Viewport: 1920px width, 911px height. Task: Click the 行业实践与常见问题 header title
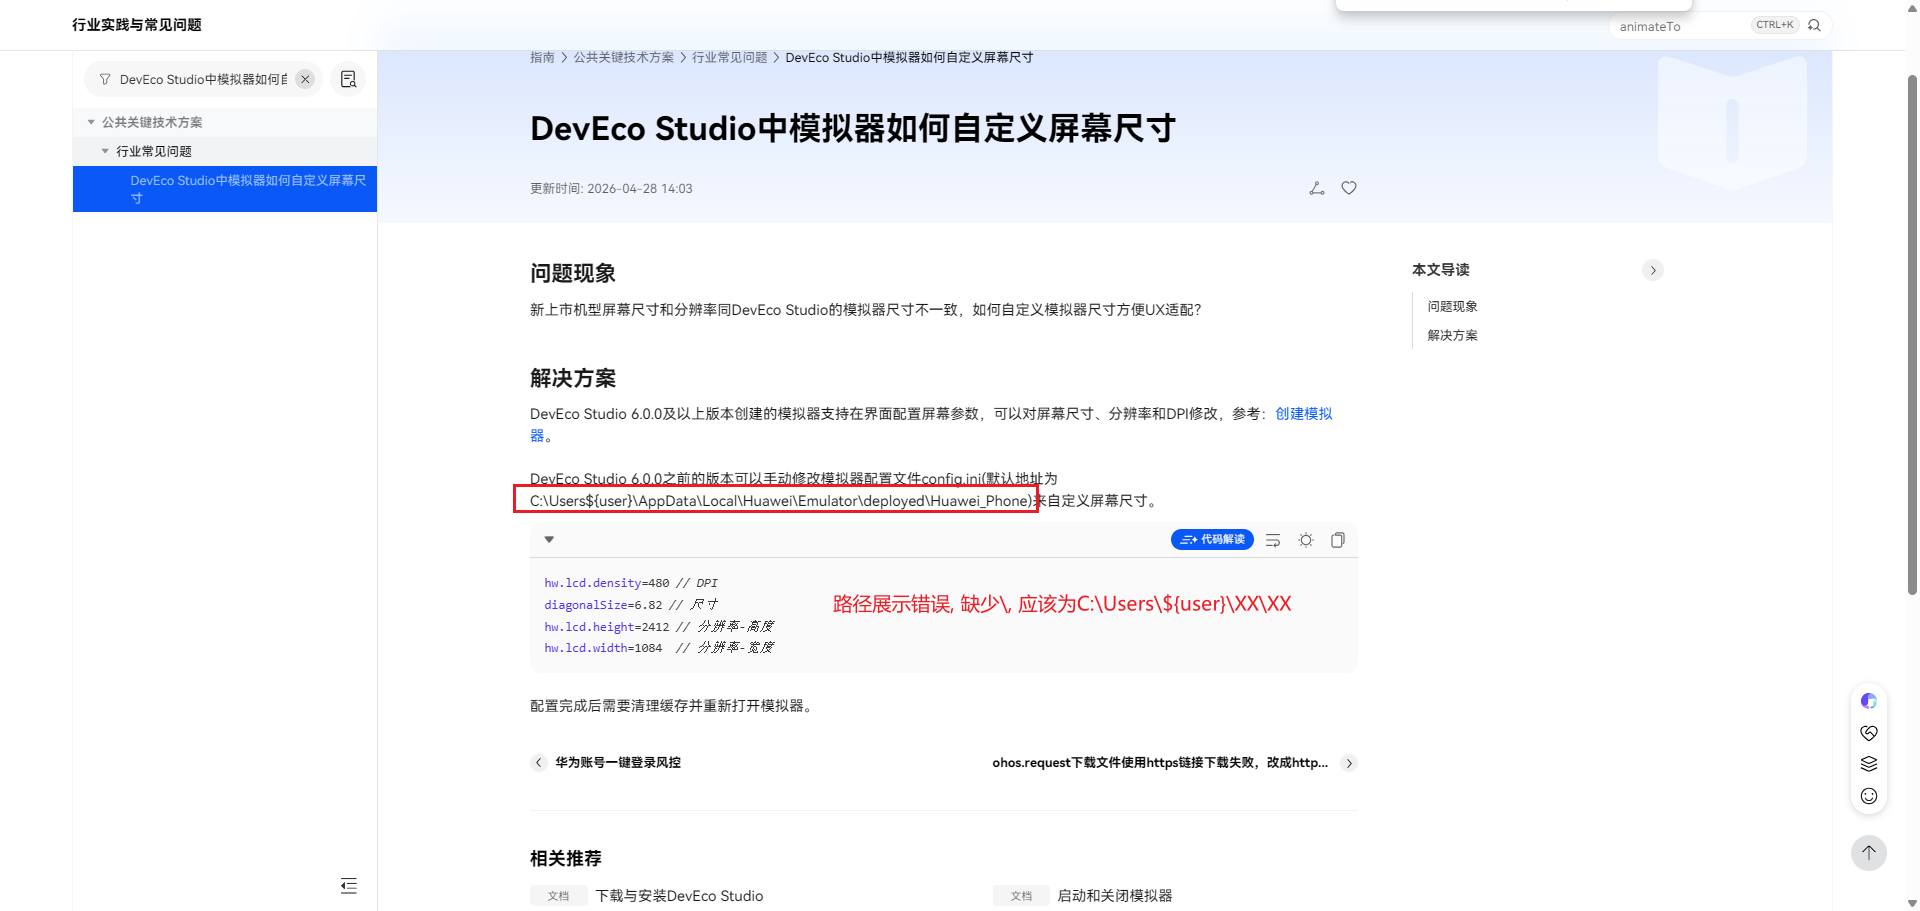[137, 25]
